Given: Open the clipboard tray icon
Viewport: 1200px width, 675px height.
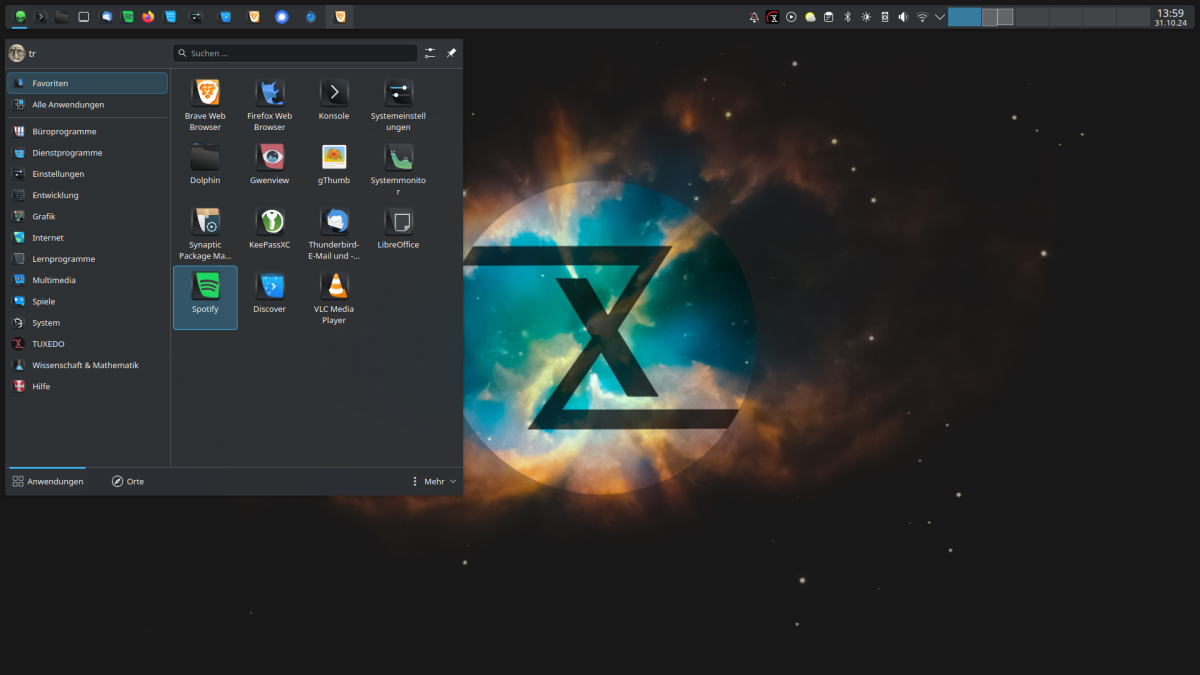Looking at the screenshot, I should (829, 17).
